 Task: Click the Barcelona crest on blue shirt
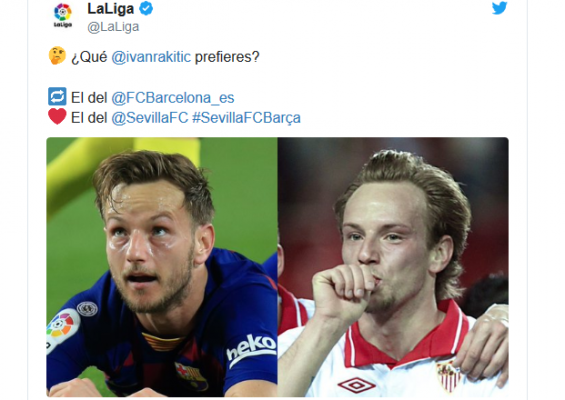tap(191, 376)
